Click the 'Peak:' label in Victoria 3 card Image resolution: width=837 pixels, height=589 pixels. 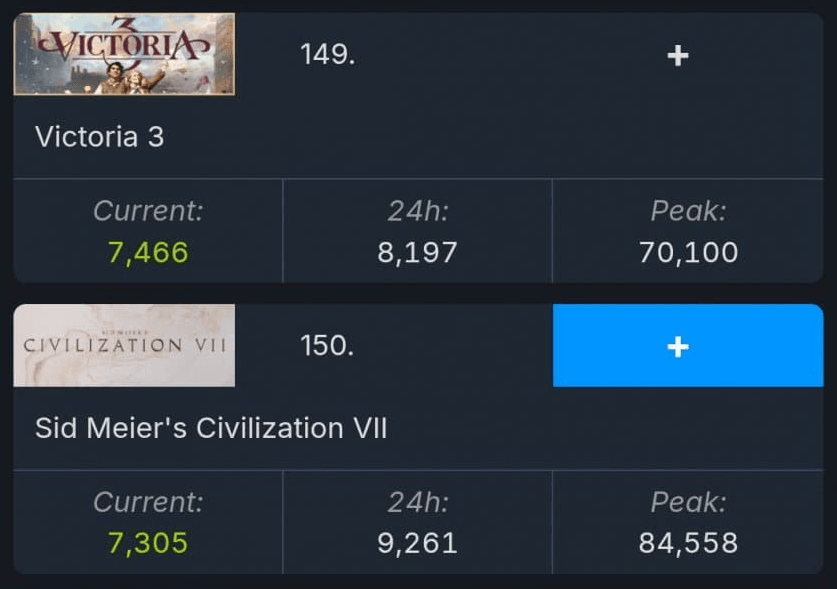[688, 211]
